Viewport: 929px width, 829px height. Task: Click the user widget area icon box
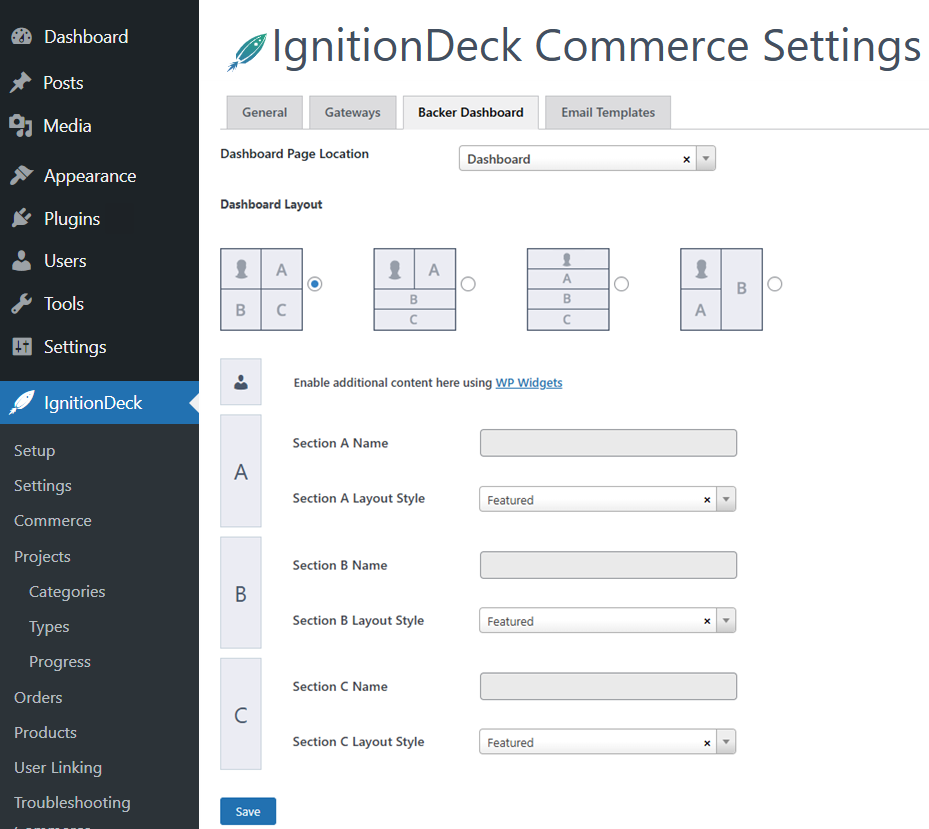tap(241, 382)
